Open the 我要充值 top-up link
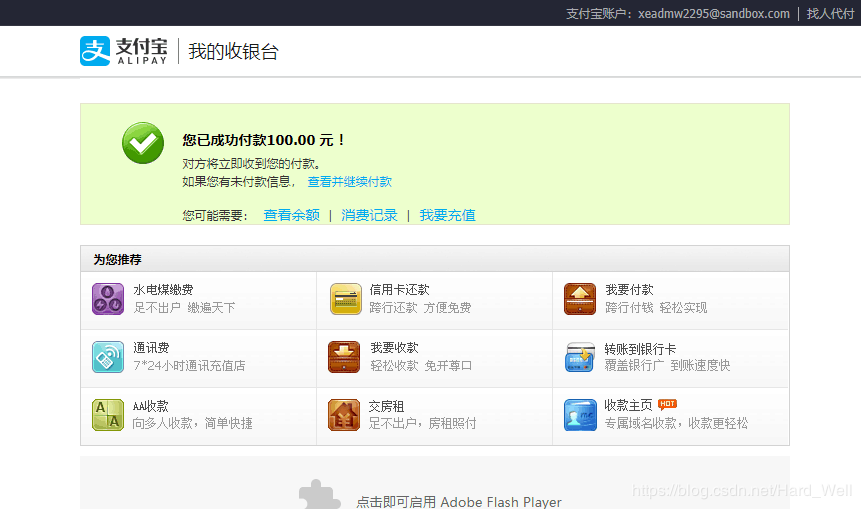 [x=448, y=215]
